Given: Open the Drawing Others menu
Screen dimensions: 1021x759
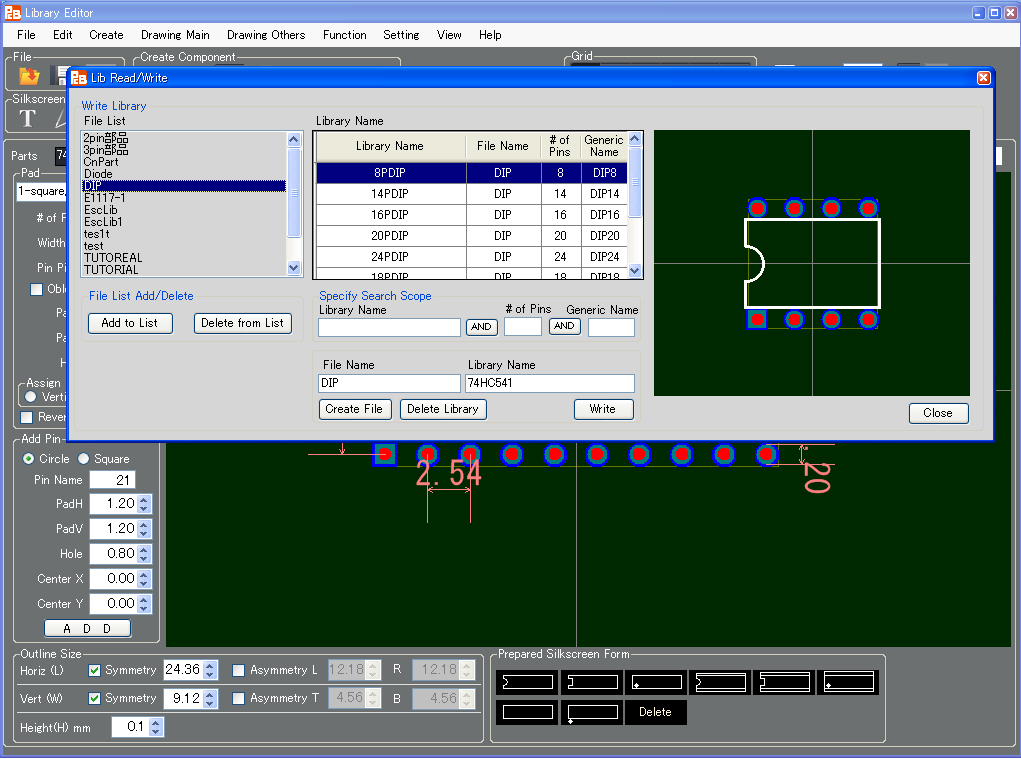Looking at the screenshot, I should click(266, 35).
